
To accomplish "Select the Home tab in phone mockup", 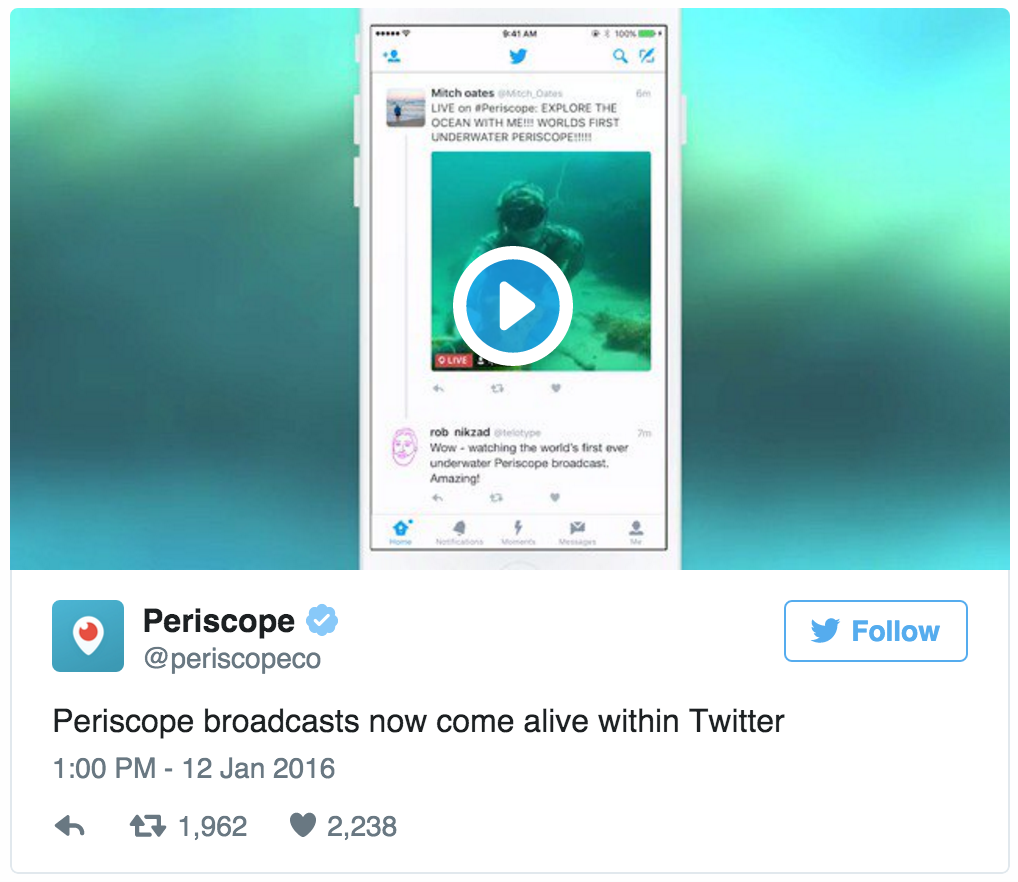I will [401, 532].
